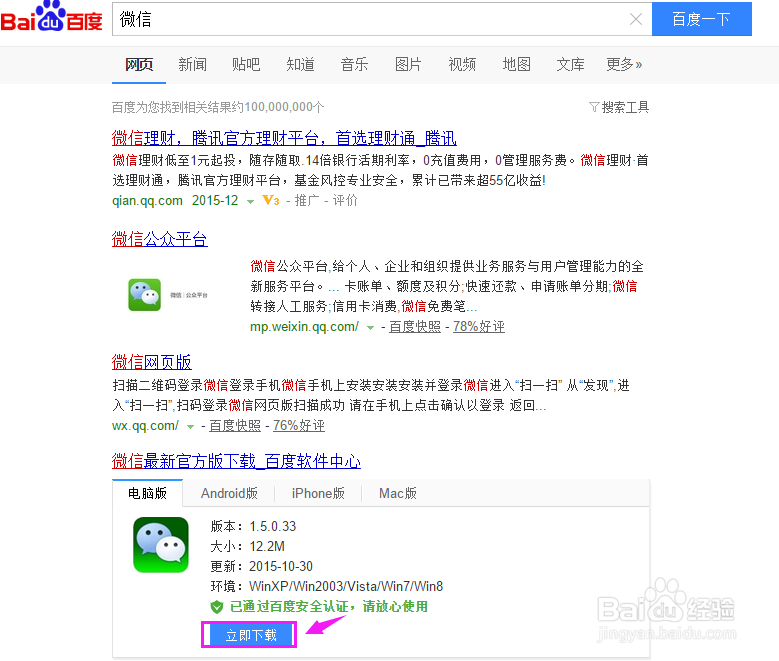Select the 网页 tab
779x661 pixels.
139,65
